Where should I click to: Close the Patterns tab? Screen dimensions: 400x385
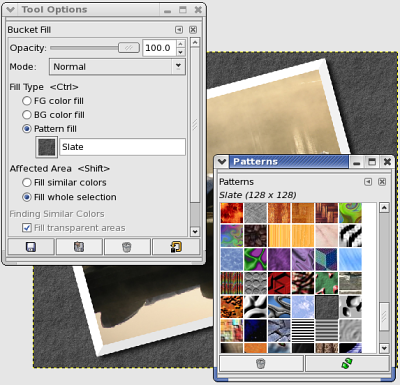pyautogui.click(x=382, y=182)
